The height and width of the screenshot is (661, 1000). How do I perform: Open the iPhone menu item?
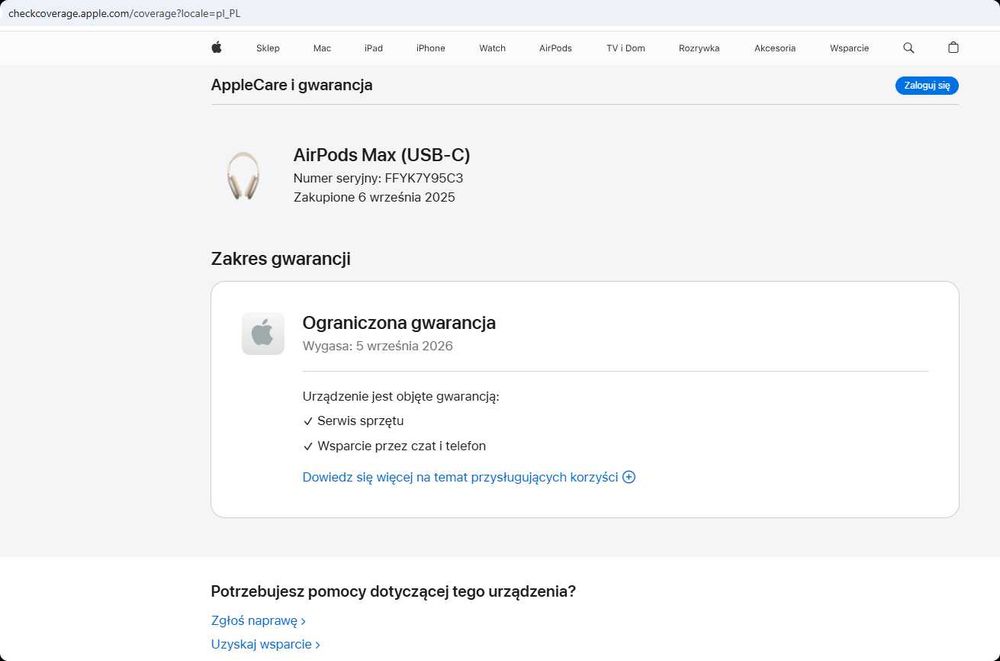(x=430, y=48)
